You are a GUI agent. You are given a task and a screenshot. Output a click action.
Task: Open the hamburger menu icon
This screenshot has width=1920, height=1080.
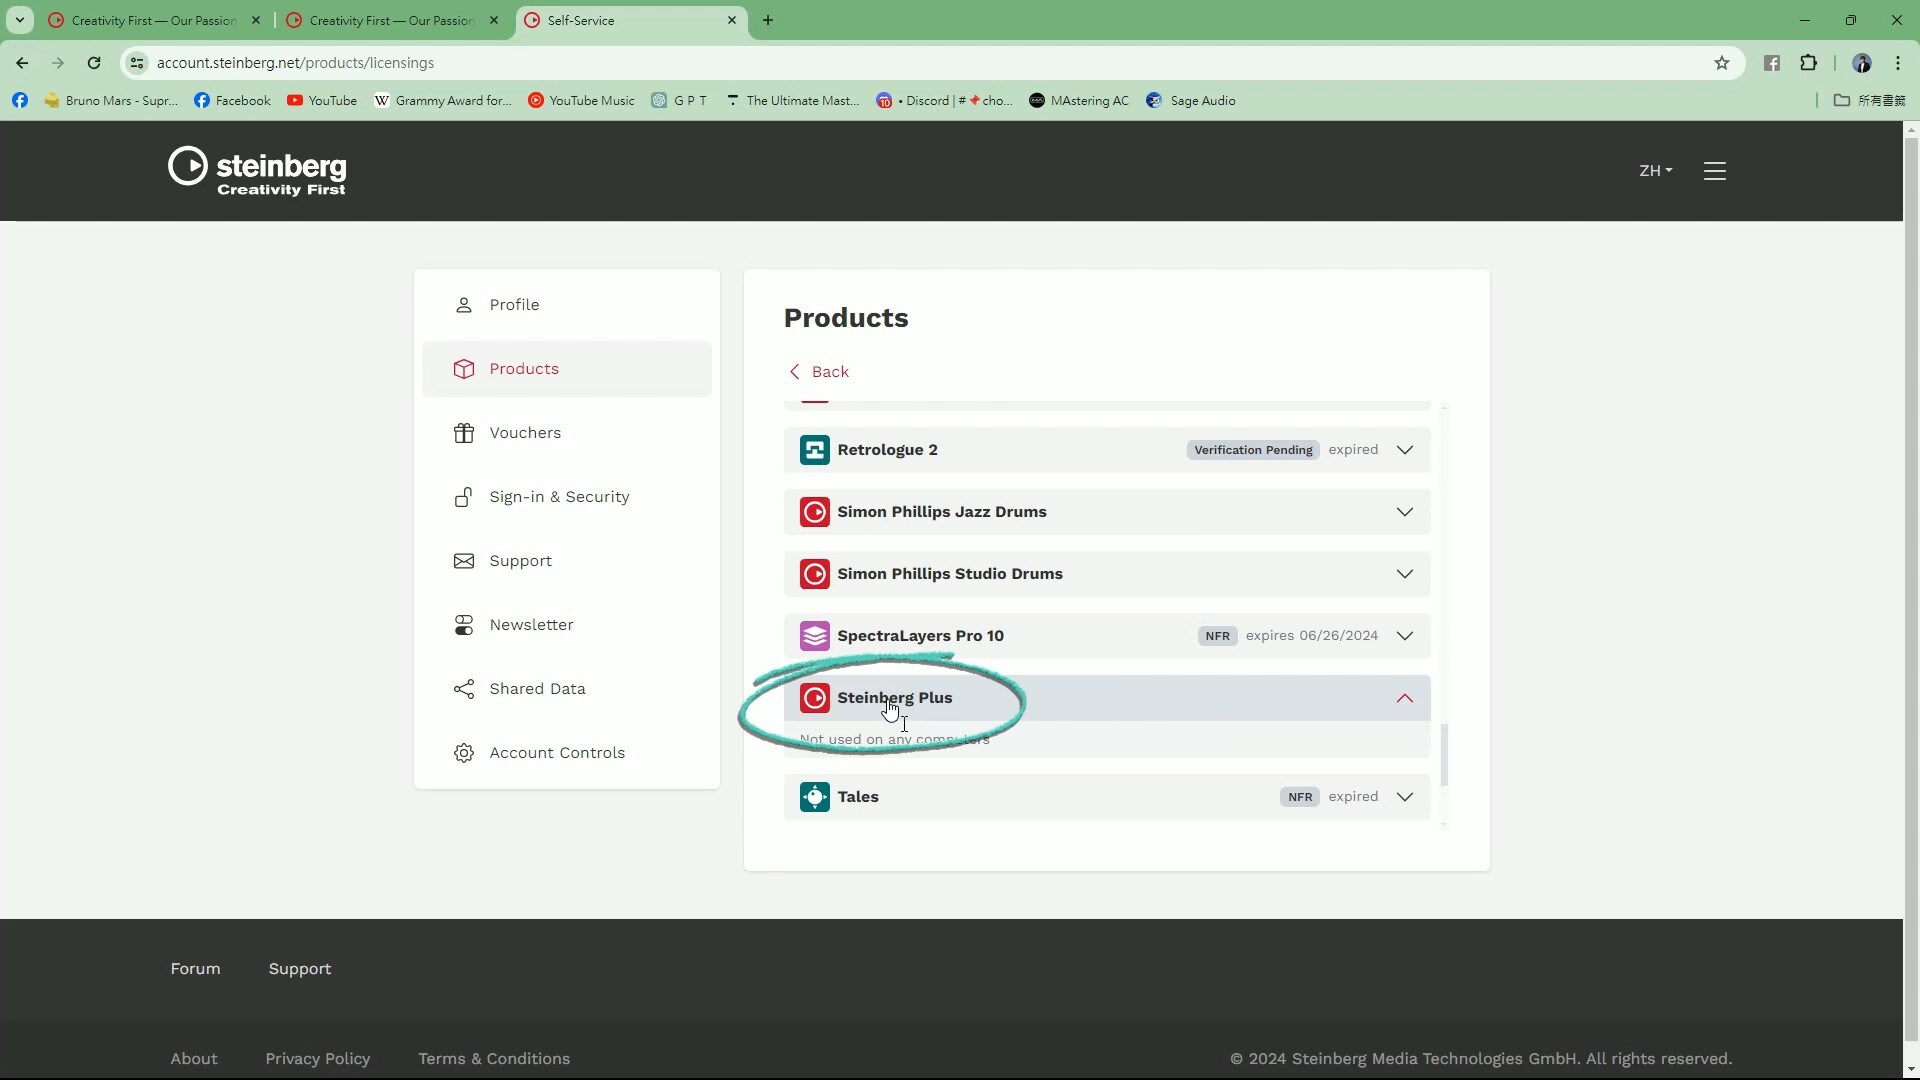point(1714,171)
